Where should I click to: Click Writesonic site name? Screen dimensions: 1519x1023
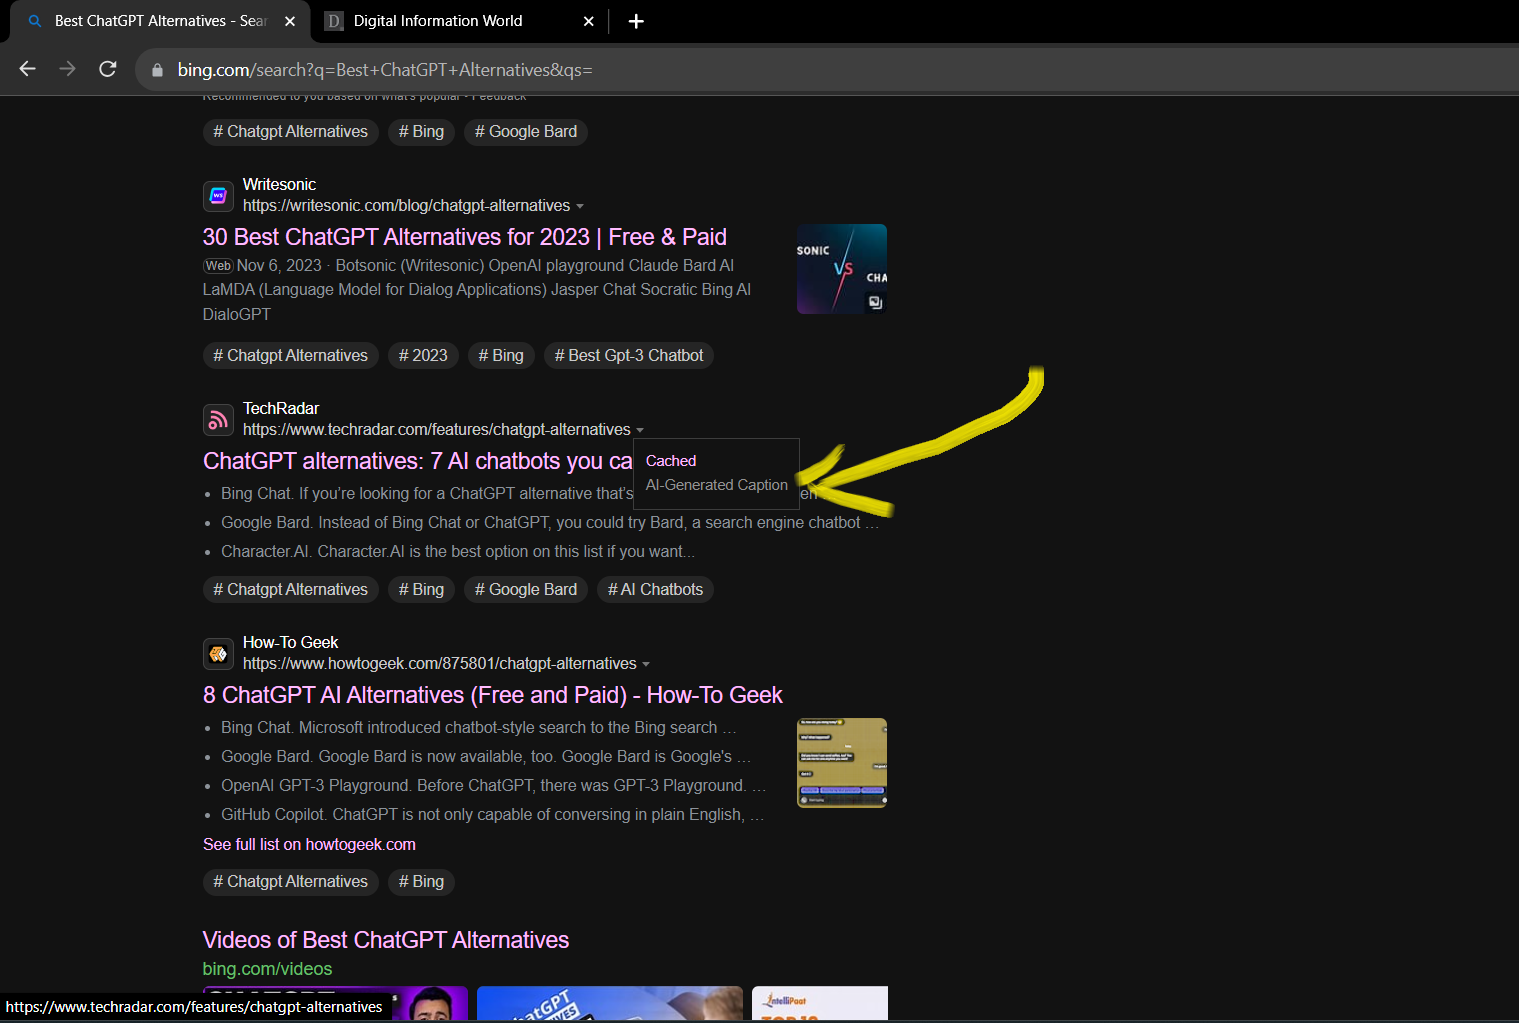point(279,184)
